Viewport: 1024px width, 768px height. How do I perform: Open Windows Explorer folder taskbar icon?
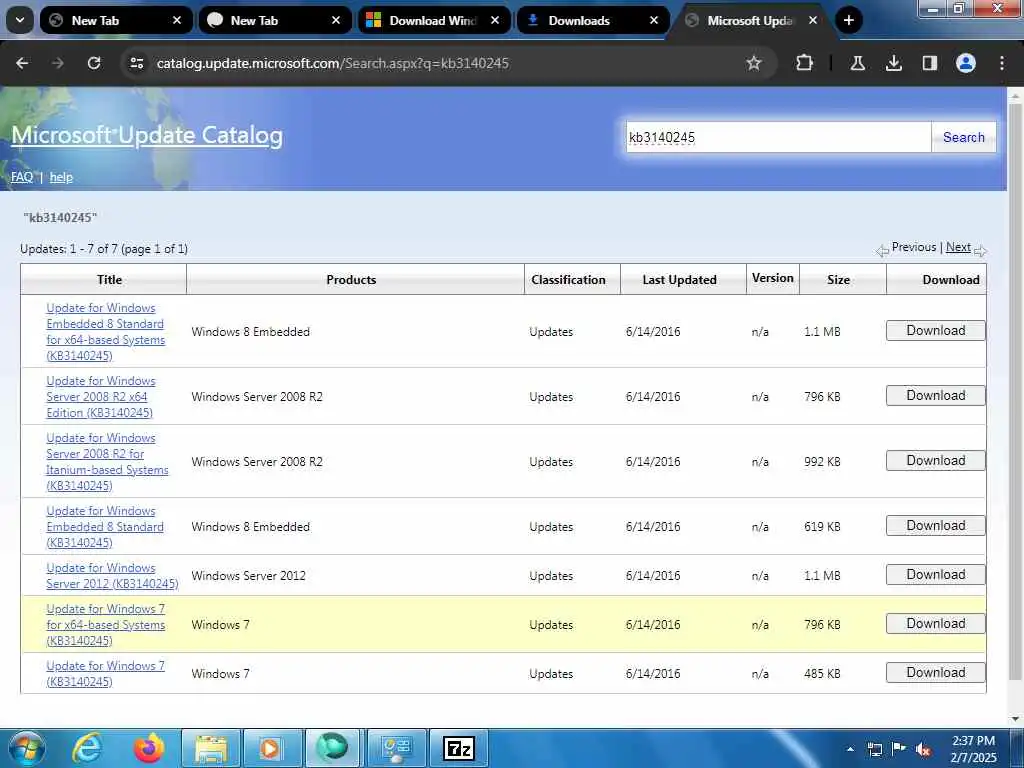click(x=211, y=748)
